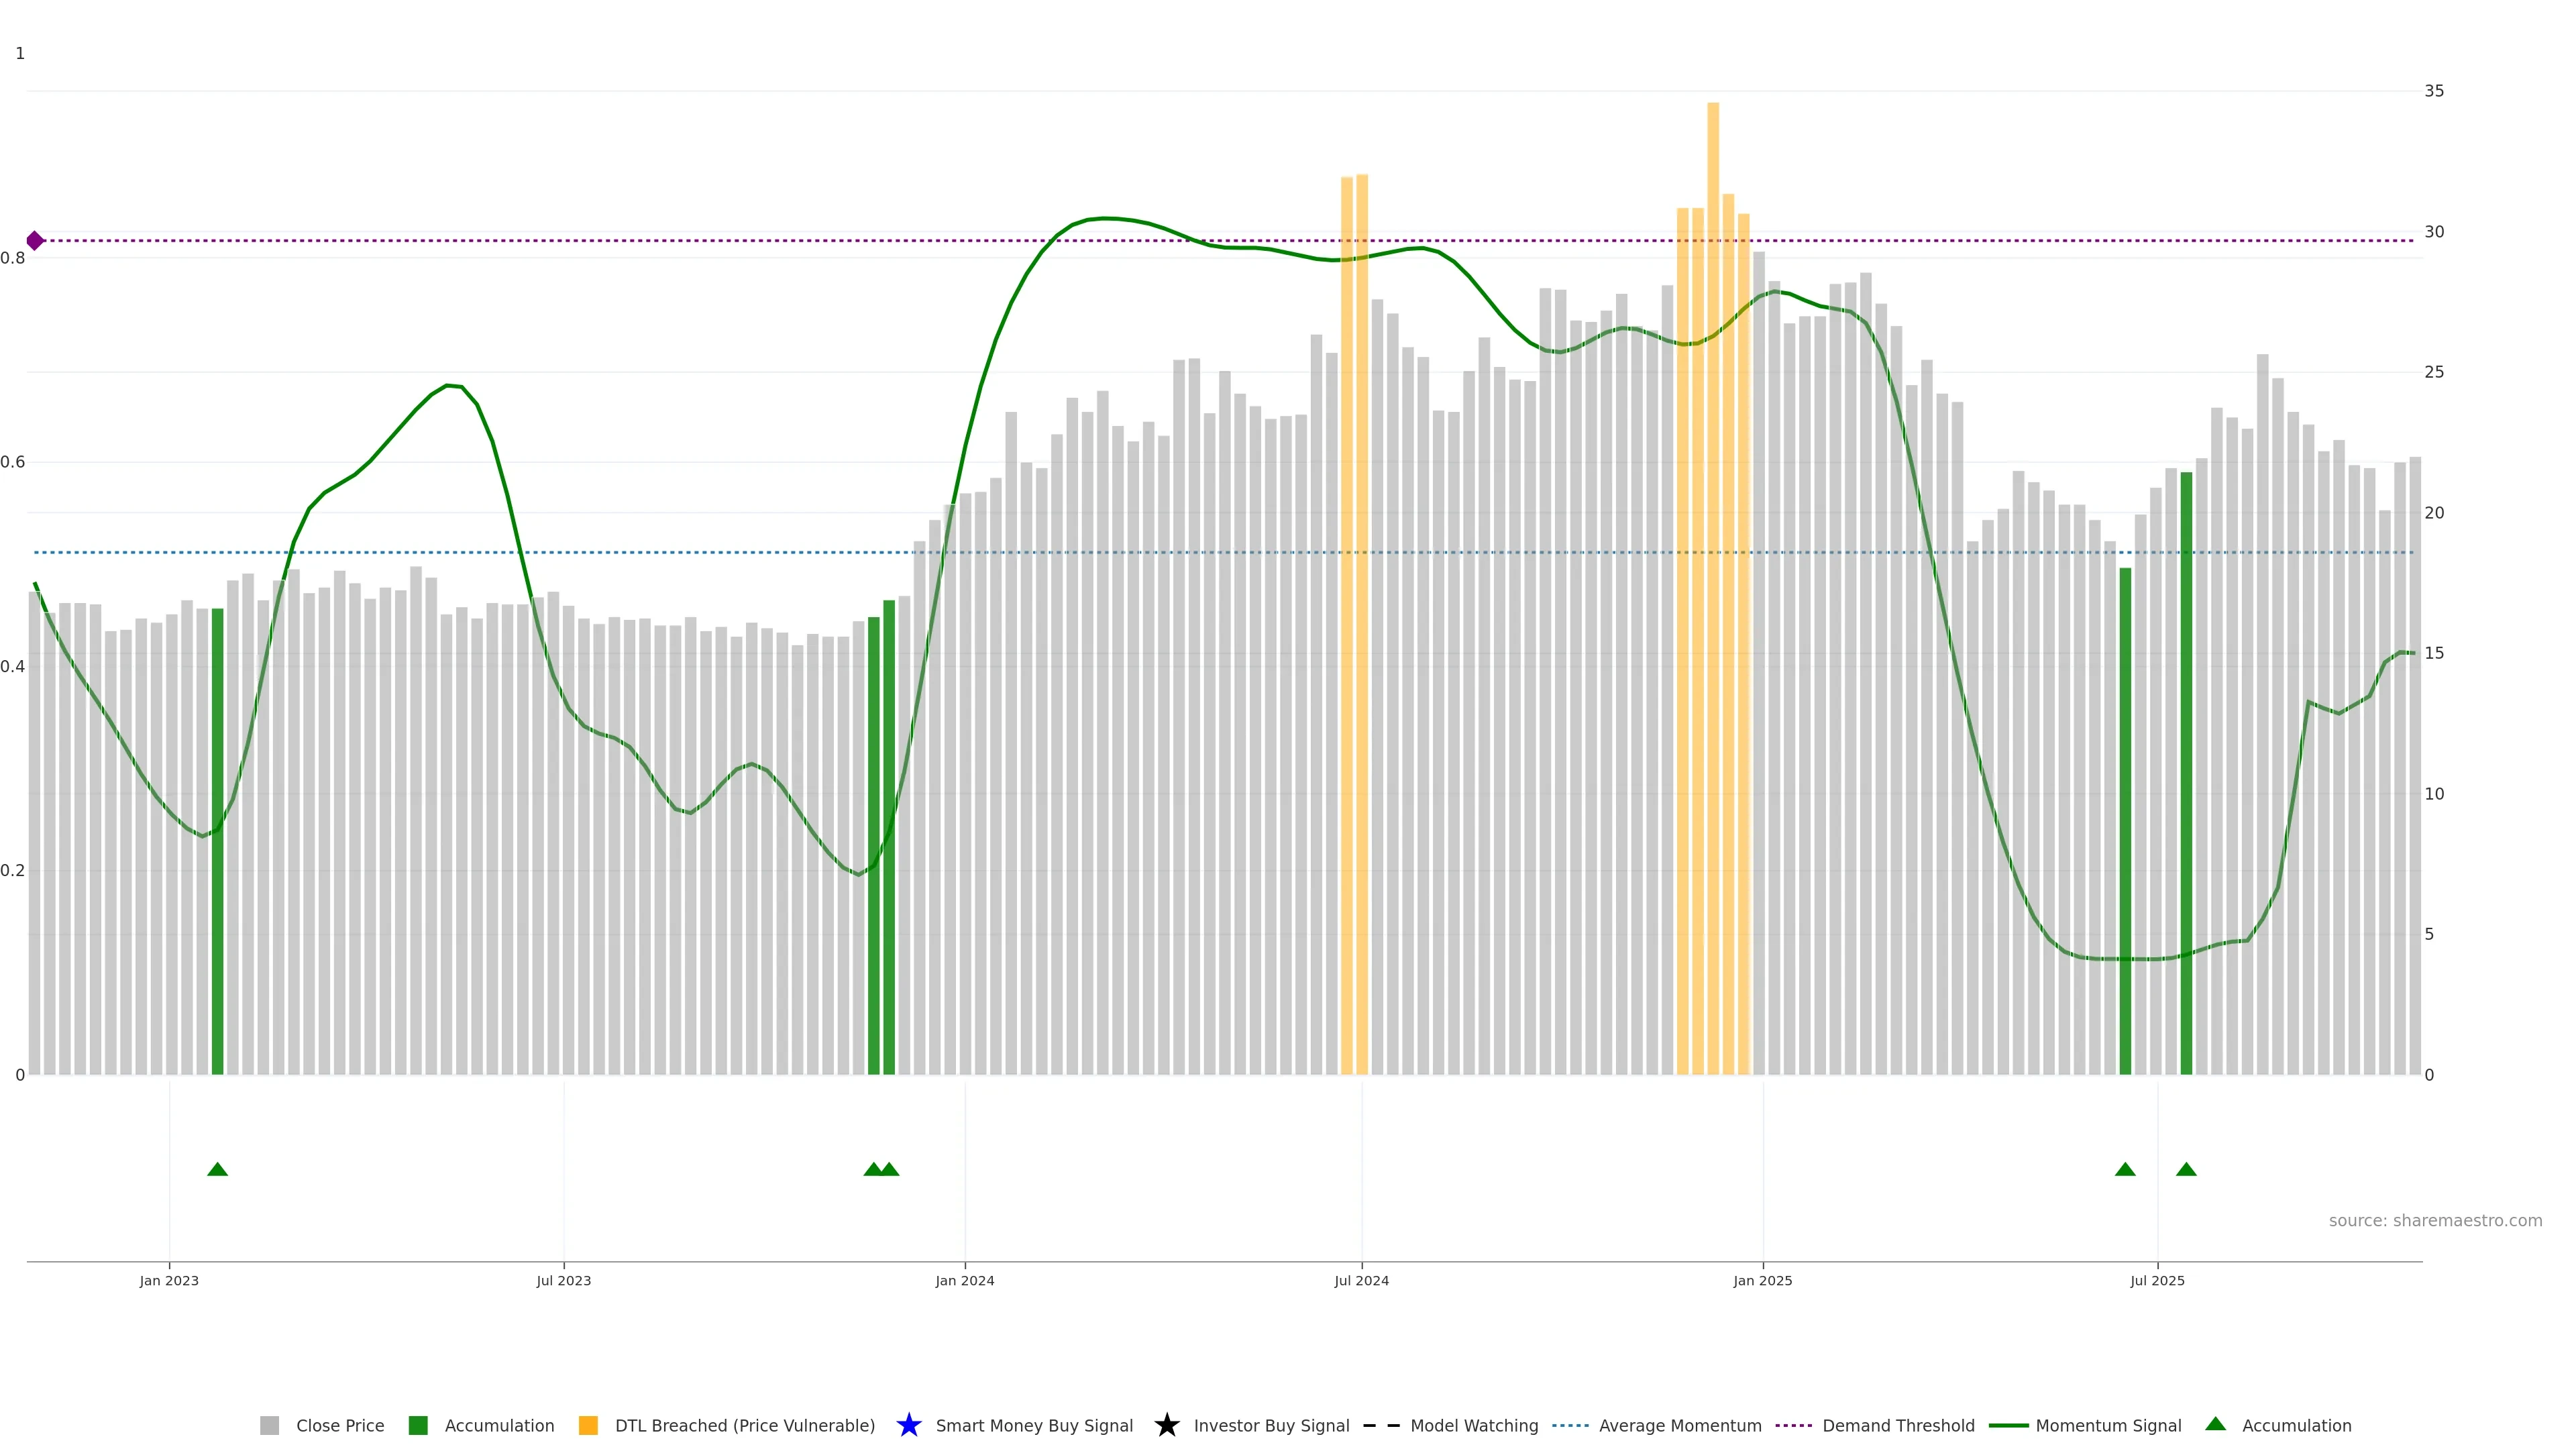
Task: Click the Jan 2024 x-axis label
Action: (x=964, y=1280)
